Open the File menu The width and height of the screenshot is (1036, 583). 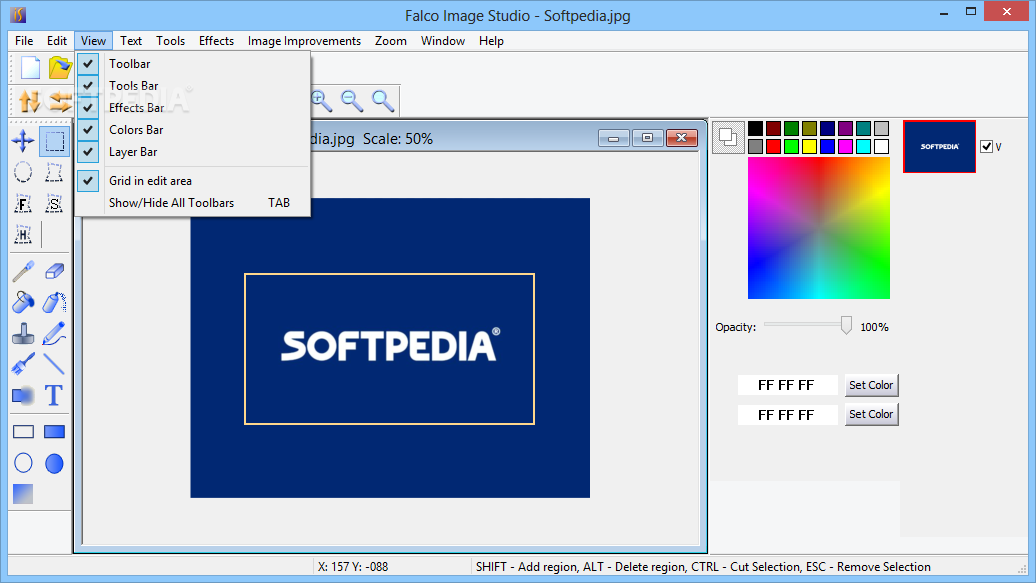24,41
